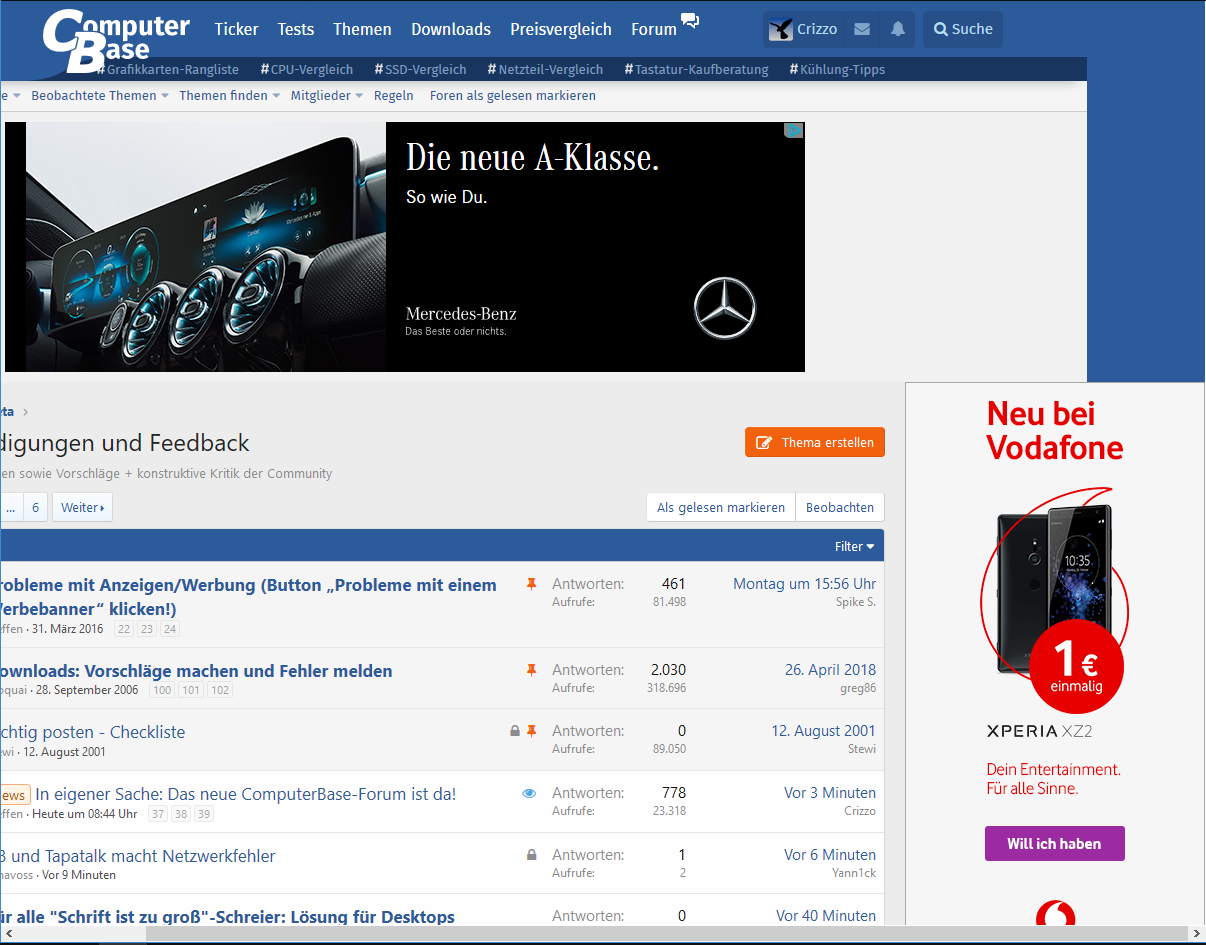Click 'Vor 40 Minuten' last post link
The image size is (1206, 945).
coord(826,916)
